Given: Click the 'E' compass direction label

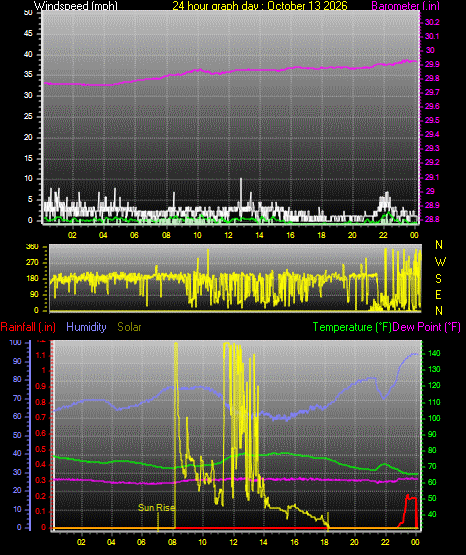Looking at the screenshot, I should coord(438,294).
